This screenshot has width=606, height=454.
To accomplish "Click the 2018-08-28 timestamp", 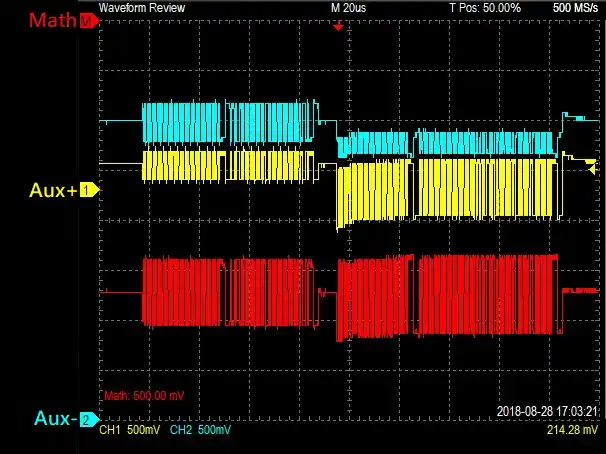I will point(548,412).
